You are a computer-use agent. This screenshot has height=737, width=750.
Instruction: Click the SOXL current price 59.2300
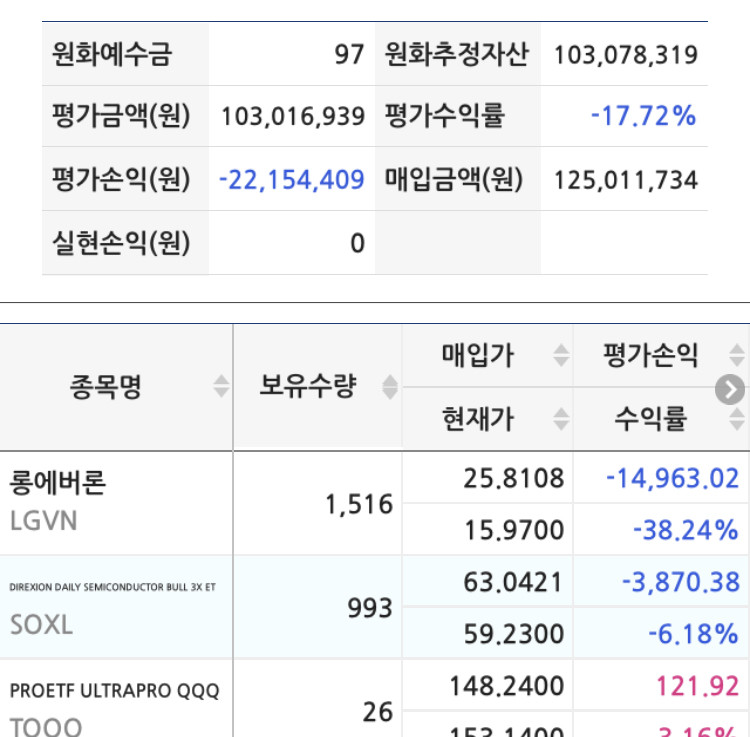click(x=514, y=634)
